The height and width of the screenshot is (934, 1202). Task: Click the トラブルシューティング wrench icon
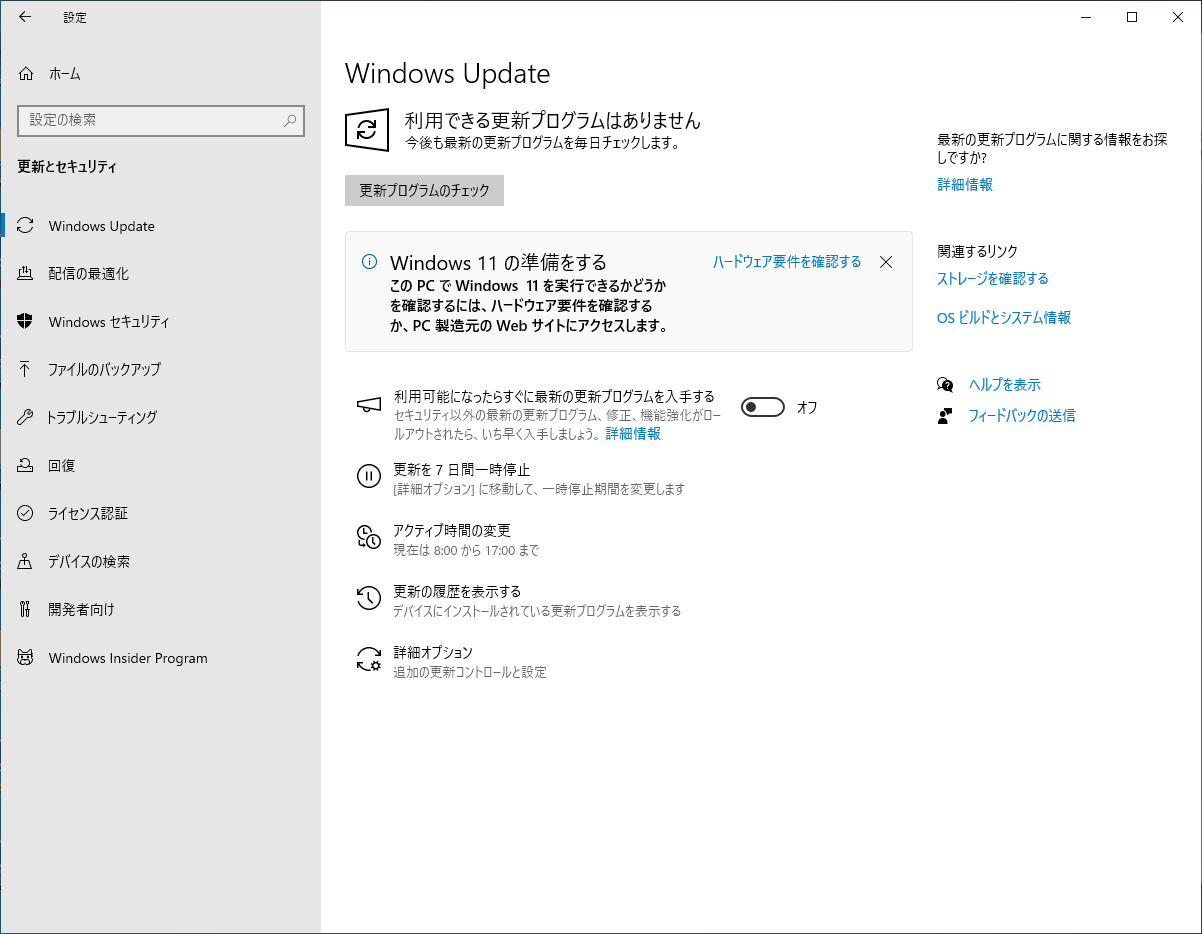(26, 417)
